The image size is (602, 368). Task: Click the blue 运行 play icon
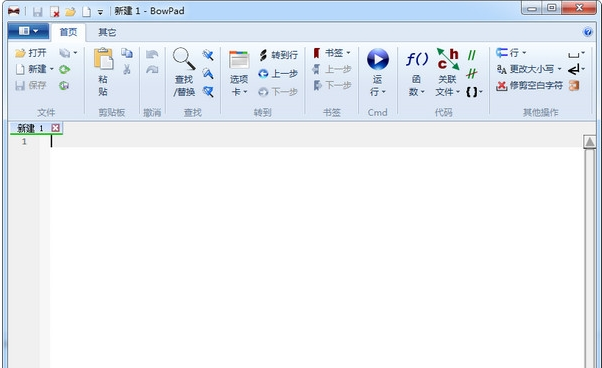(378, 59)
